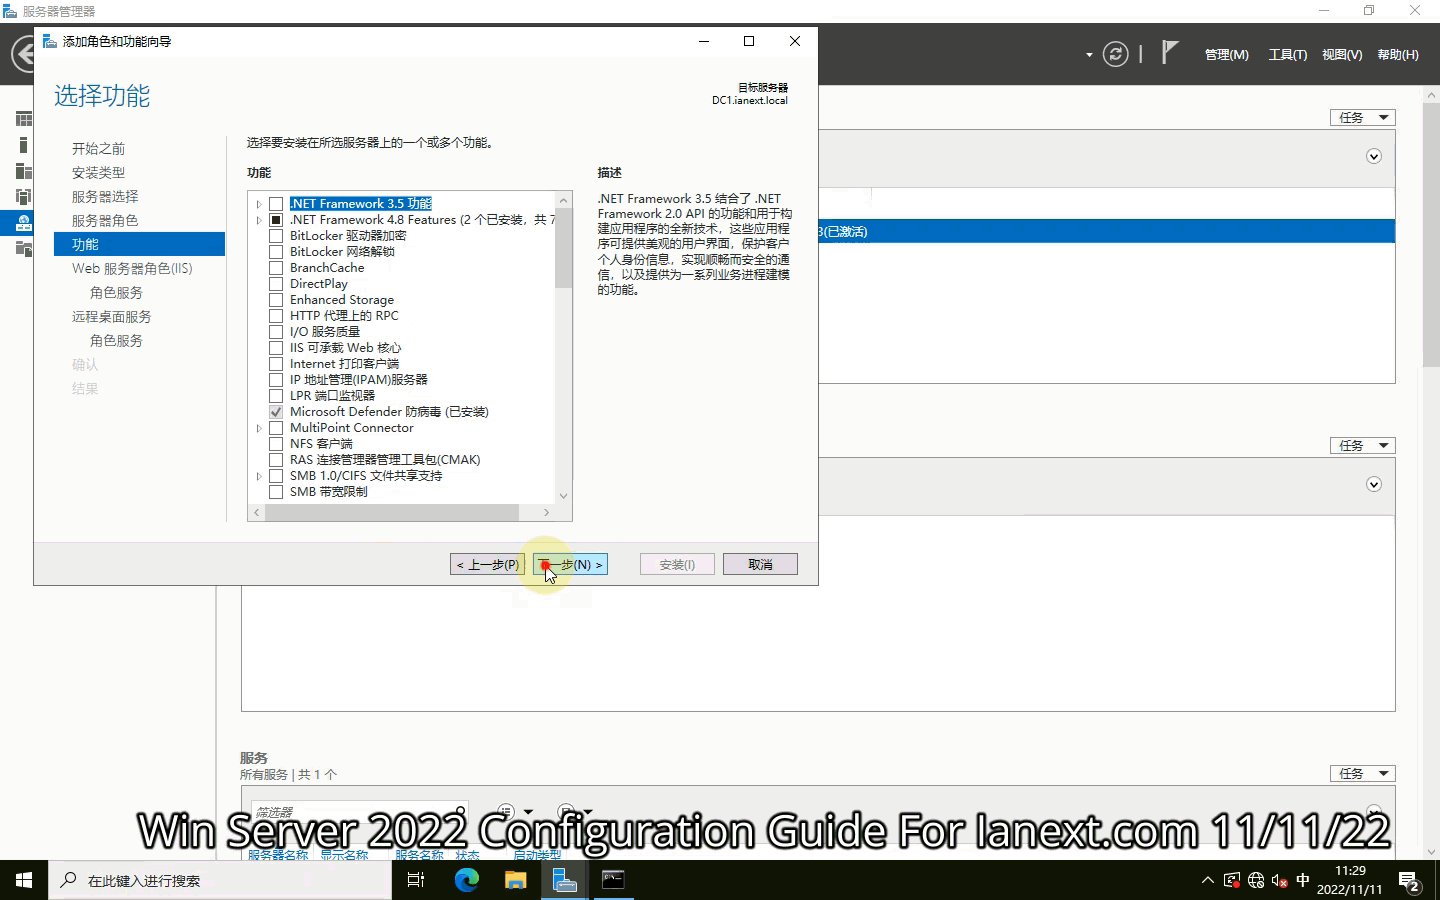Check the SMB 带宽限制 feature
Viewport: 1440px width, 900px height.
[x=276, y=492]
